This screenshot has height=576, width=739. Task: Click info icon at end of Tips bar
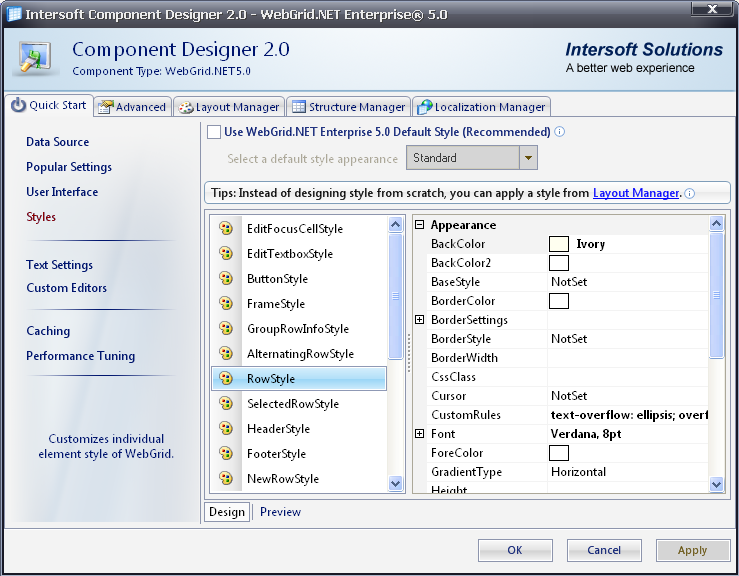[689, 193]
